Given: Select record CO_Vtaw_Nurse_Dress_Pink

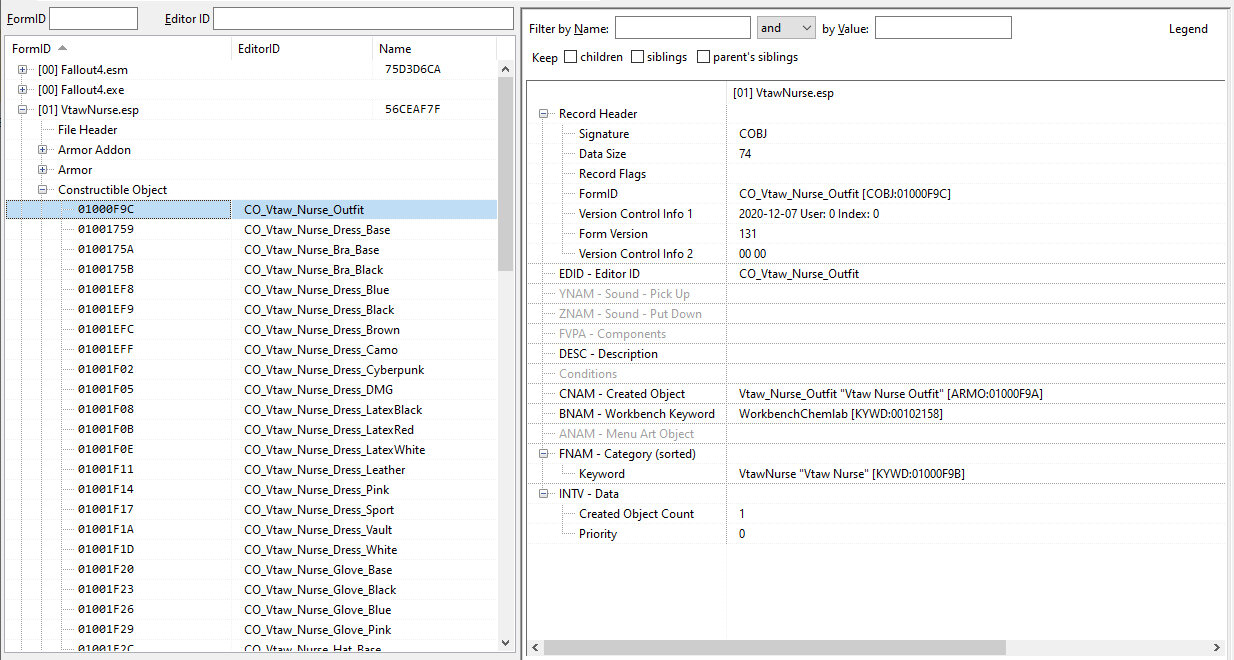Looking at the screenshot, I should (251, 490).
